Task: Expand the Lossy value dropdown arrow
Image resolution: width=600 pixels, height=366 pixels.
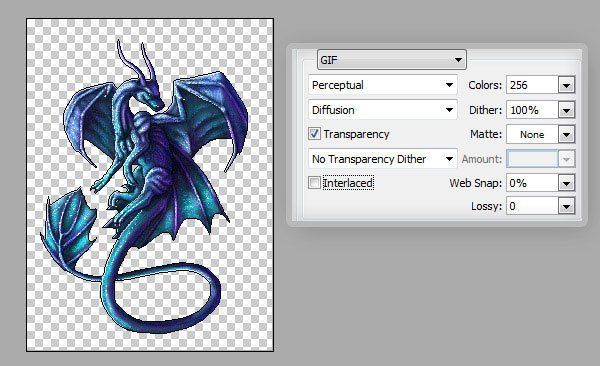Action: pos(566,207)
